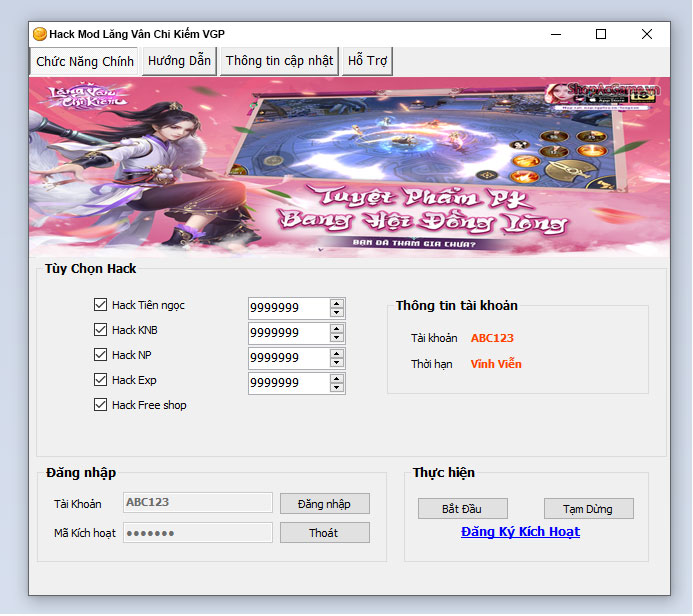Increase the Hack Exp value with up arrow

(337, 379)
